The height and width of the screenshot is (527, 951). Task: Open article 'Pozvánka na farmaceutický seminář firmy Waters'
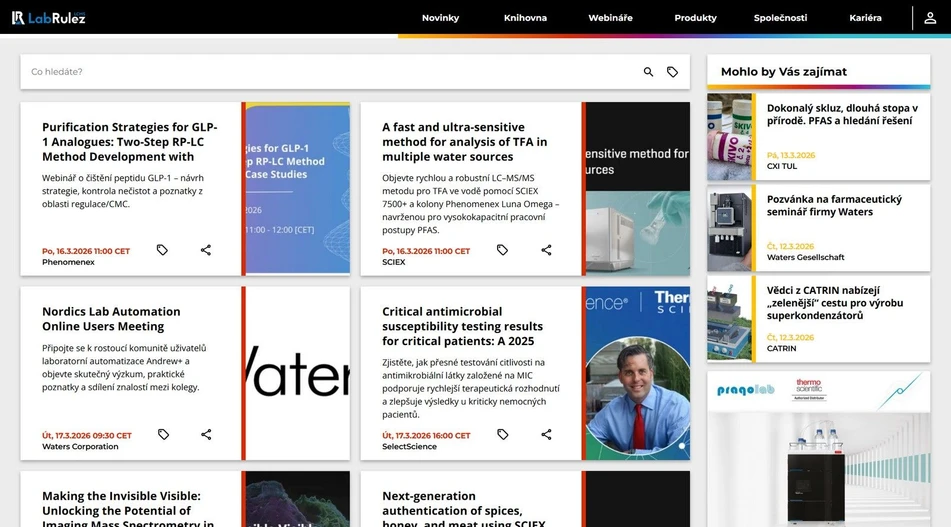tap(834, 205)
